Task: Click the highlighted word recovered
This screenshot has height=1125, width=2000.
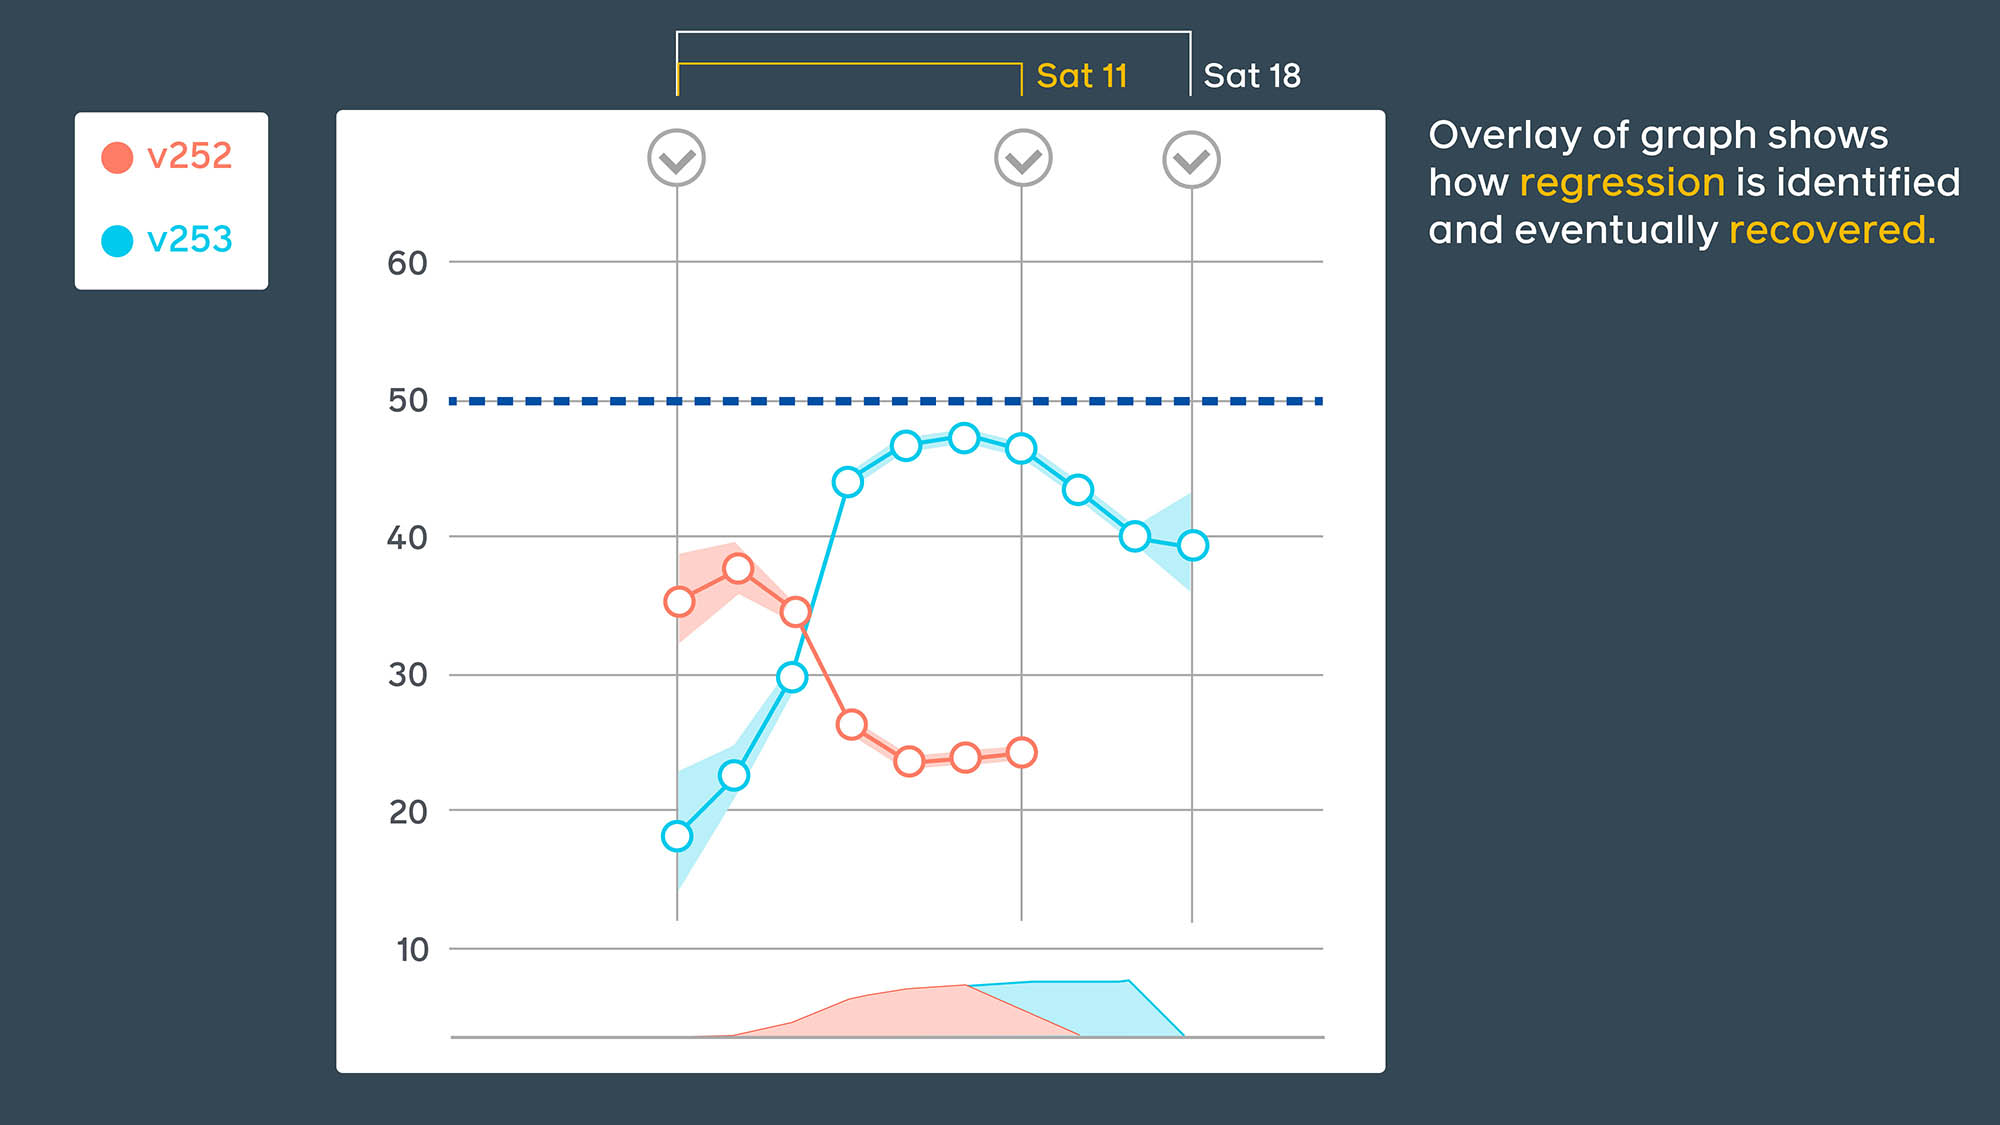Action: pyautogui.click(x=1832, y=230)
